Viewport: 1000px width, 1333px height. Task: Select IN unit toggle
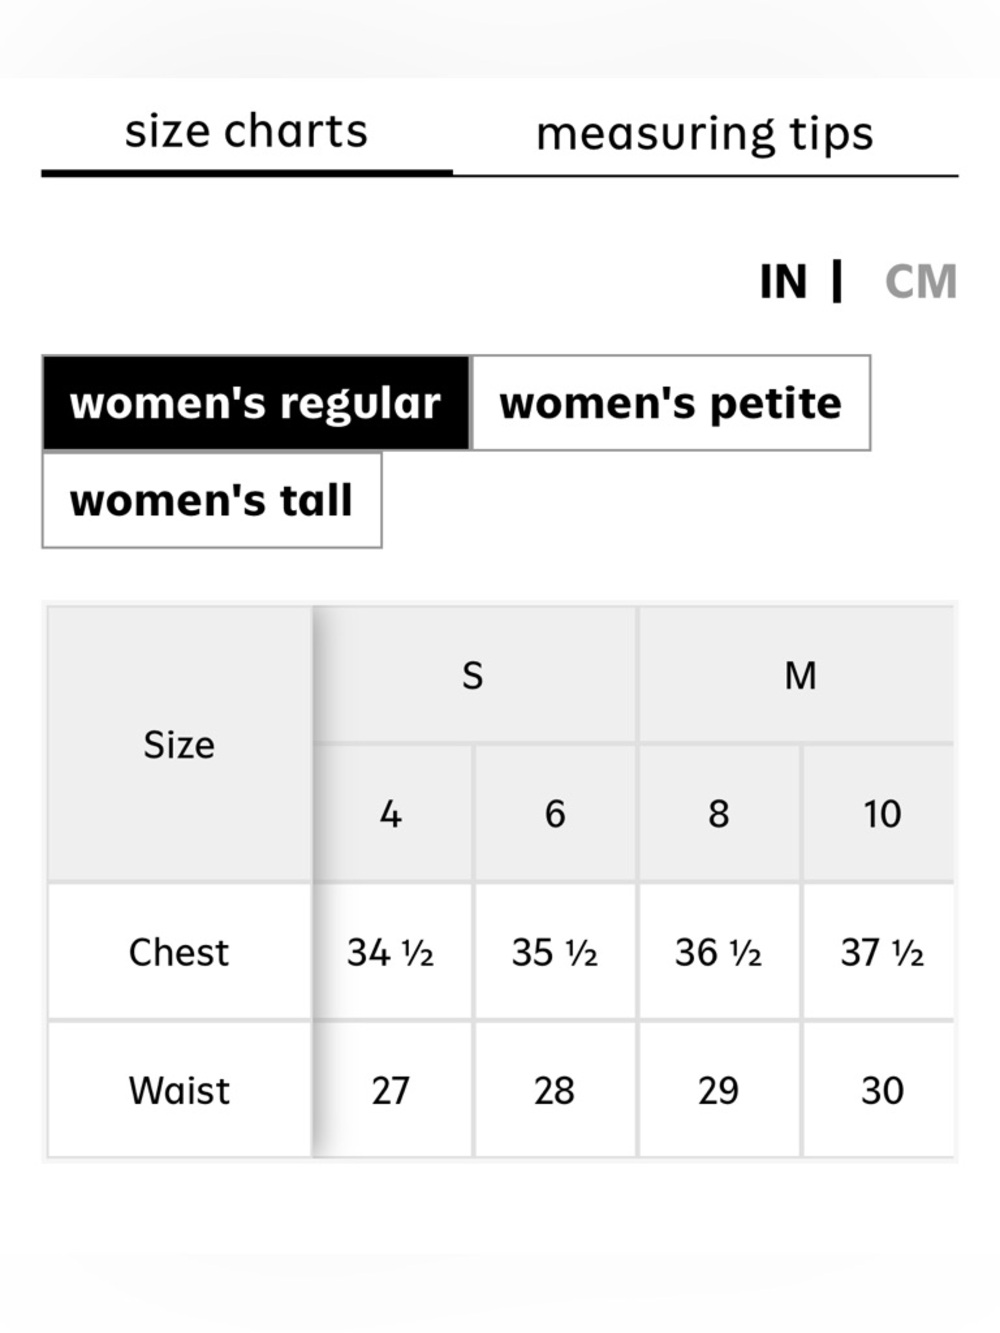[783, 282]
